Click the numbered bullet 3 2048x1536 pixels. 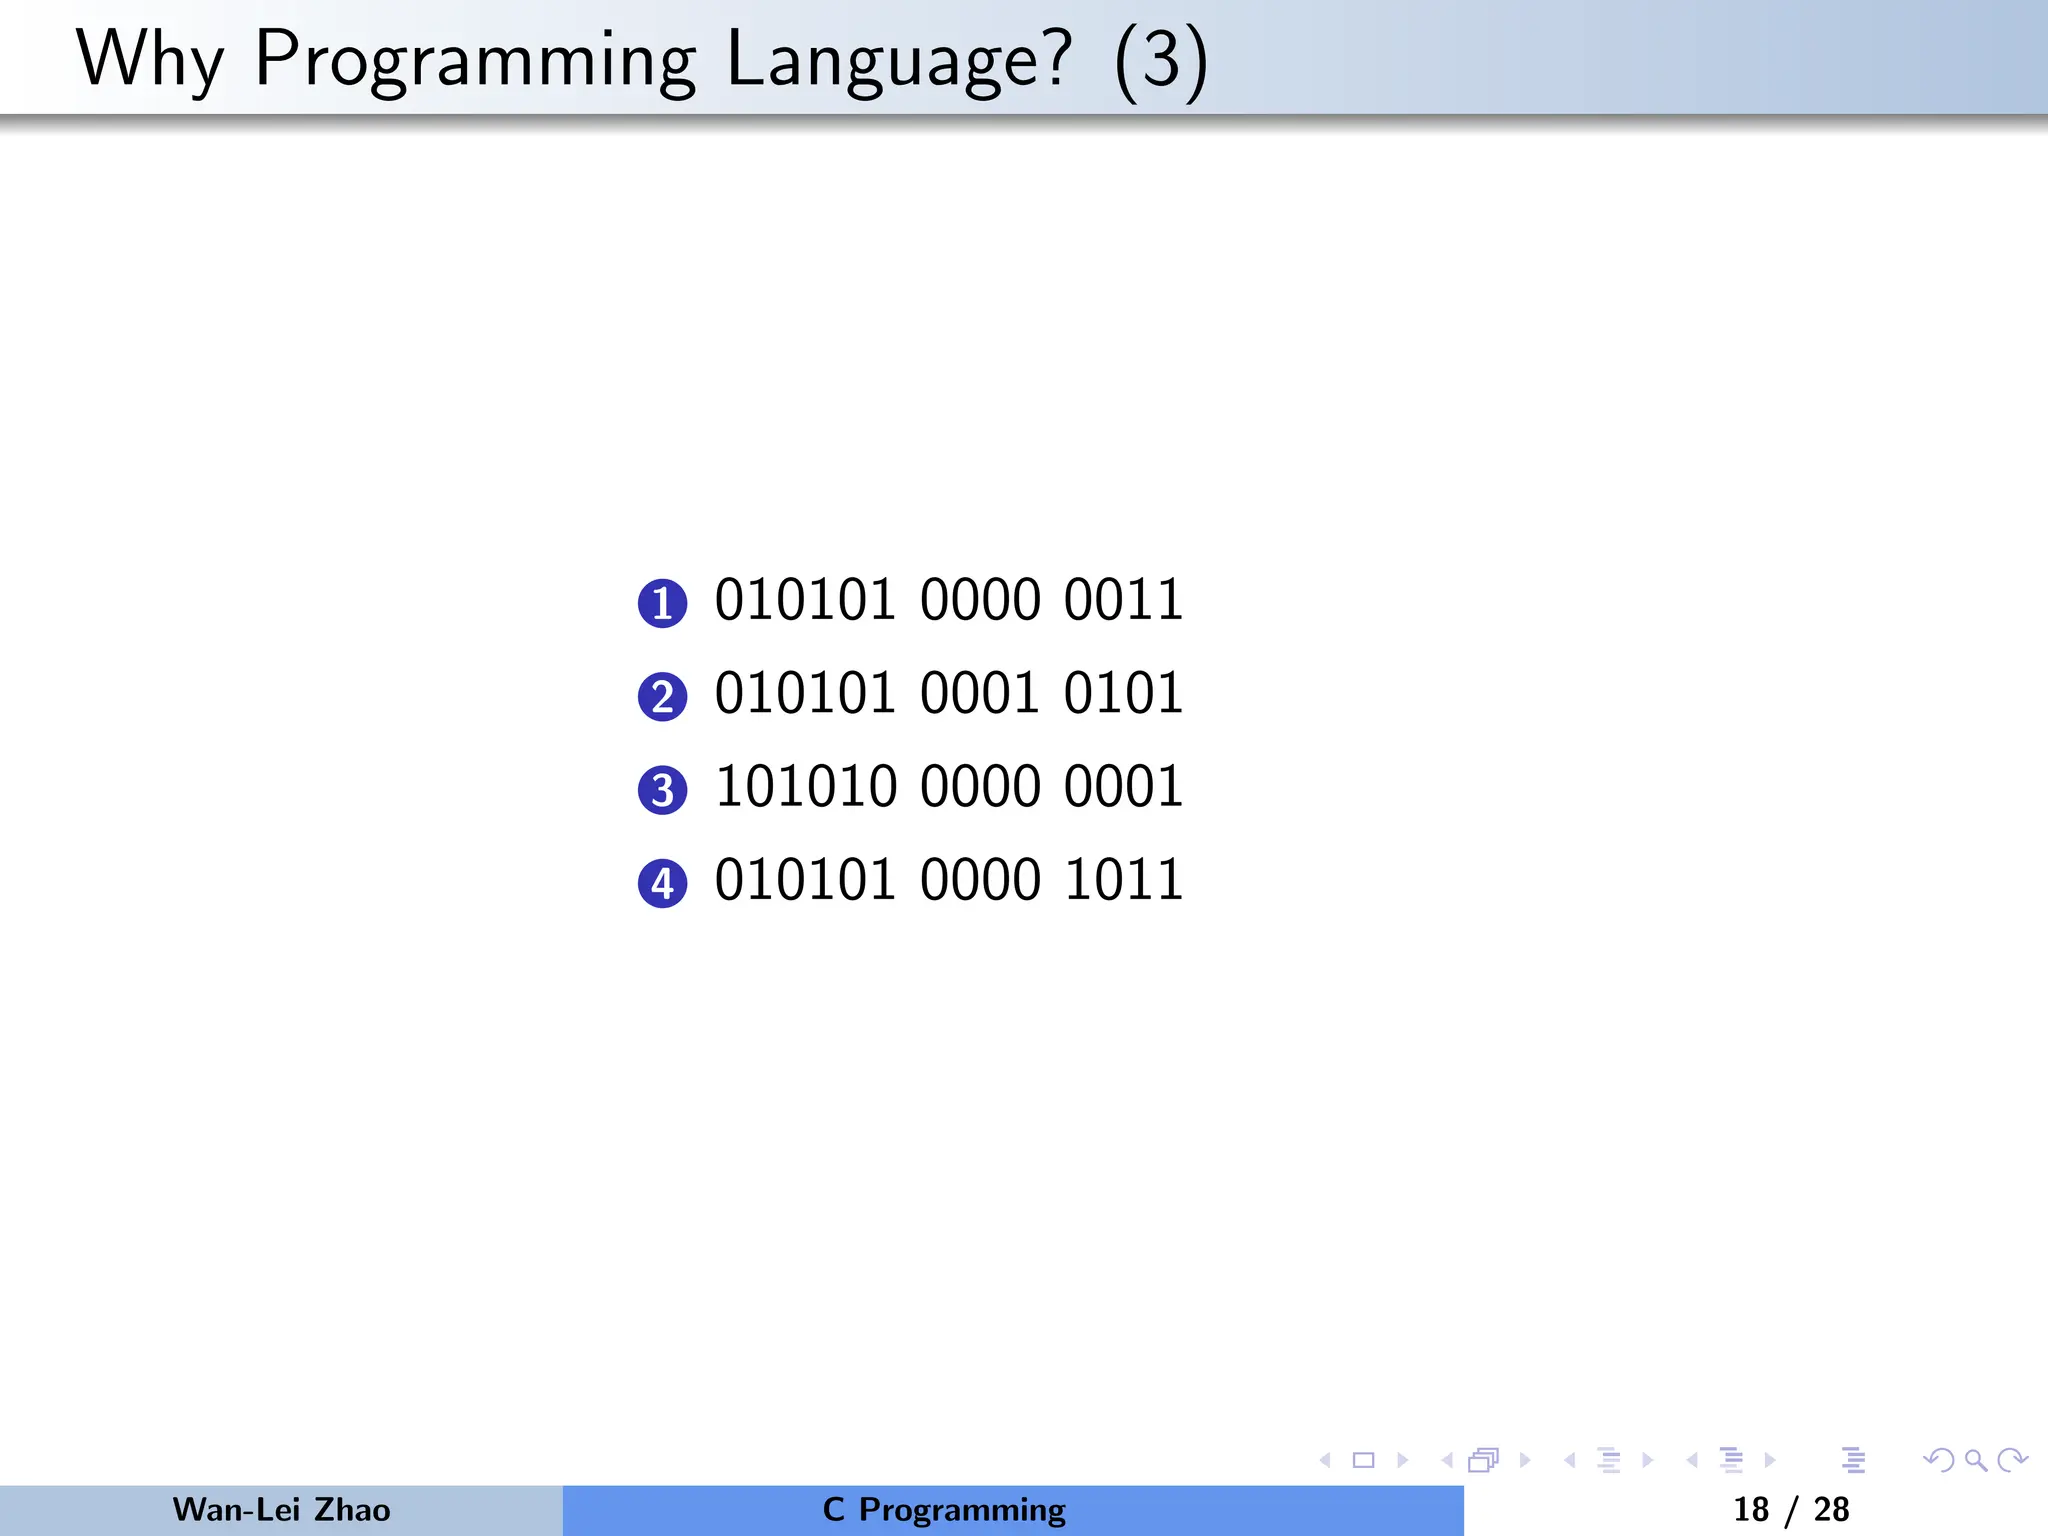[662, 790]
